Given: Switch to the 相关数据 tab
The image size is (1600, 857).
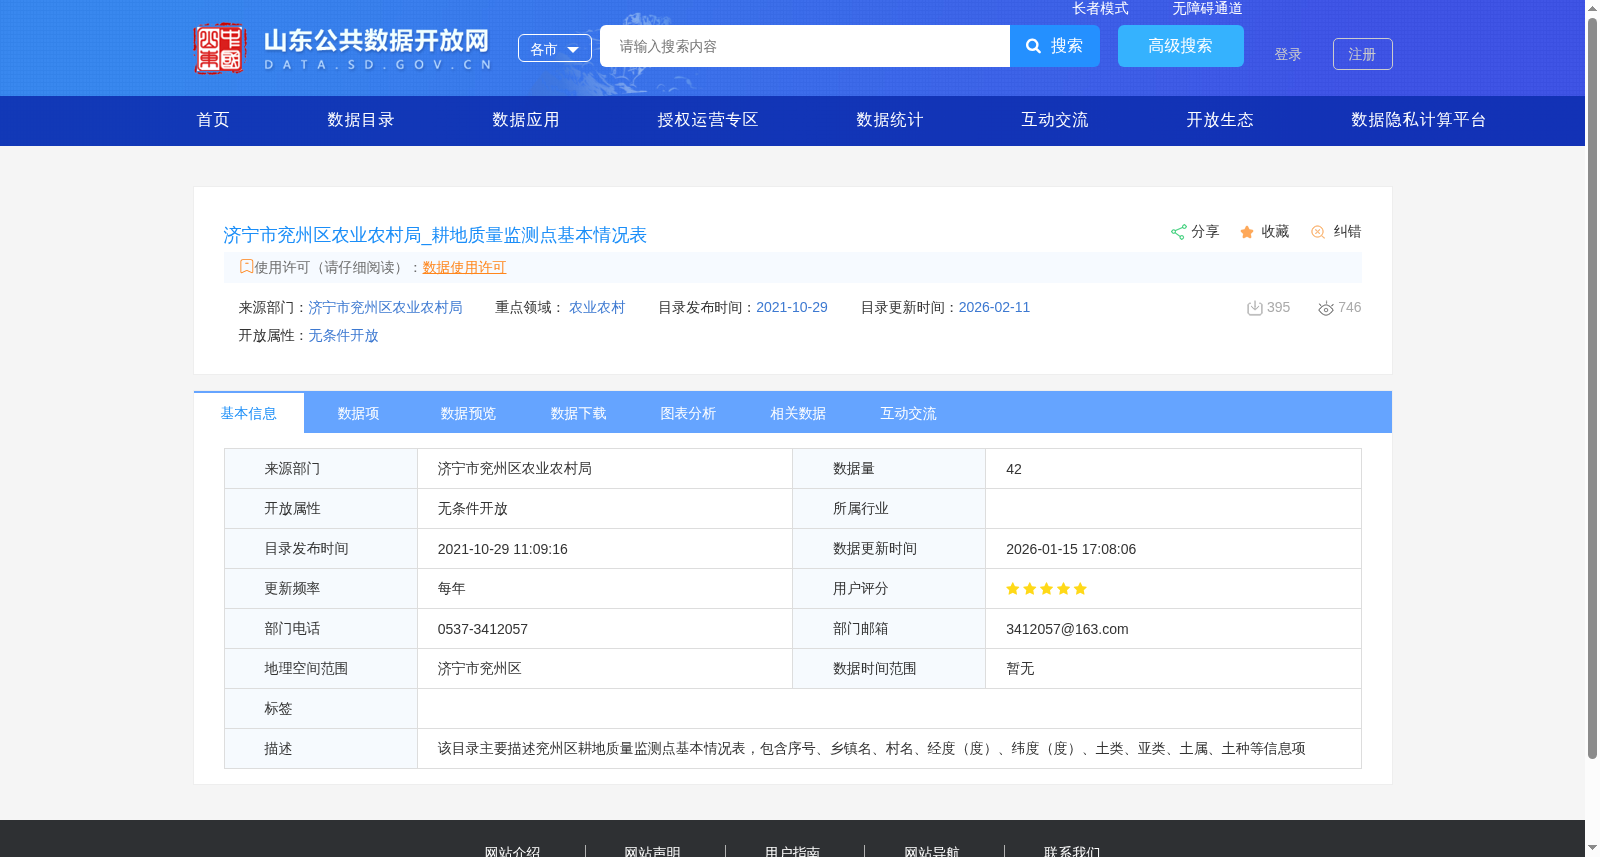Looking at the screenshot, I should click(x=799, y=413).
